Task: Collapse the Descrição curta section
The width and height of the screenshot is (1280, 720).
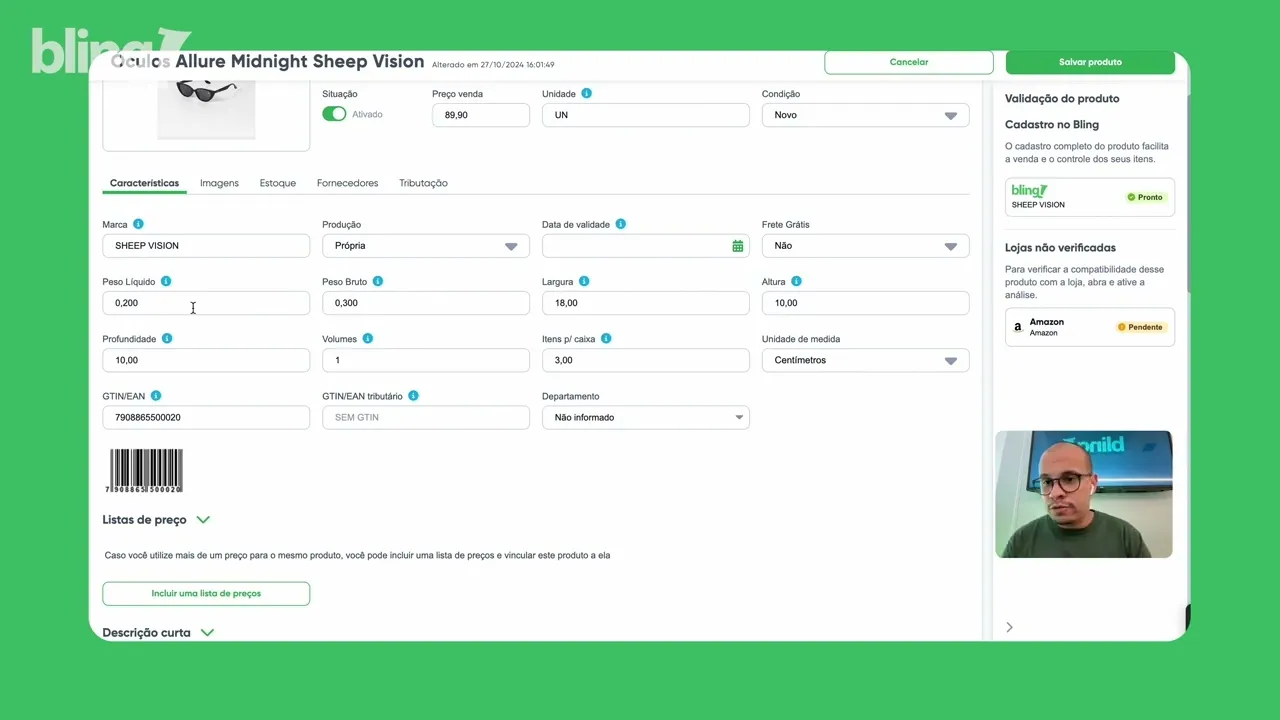Action: pos(207,633)
